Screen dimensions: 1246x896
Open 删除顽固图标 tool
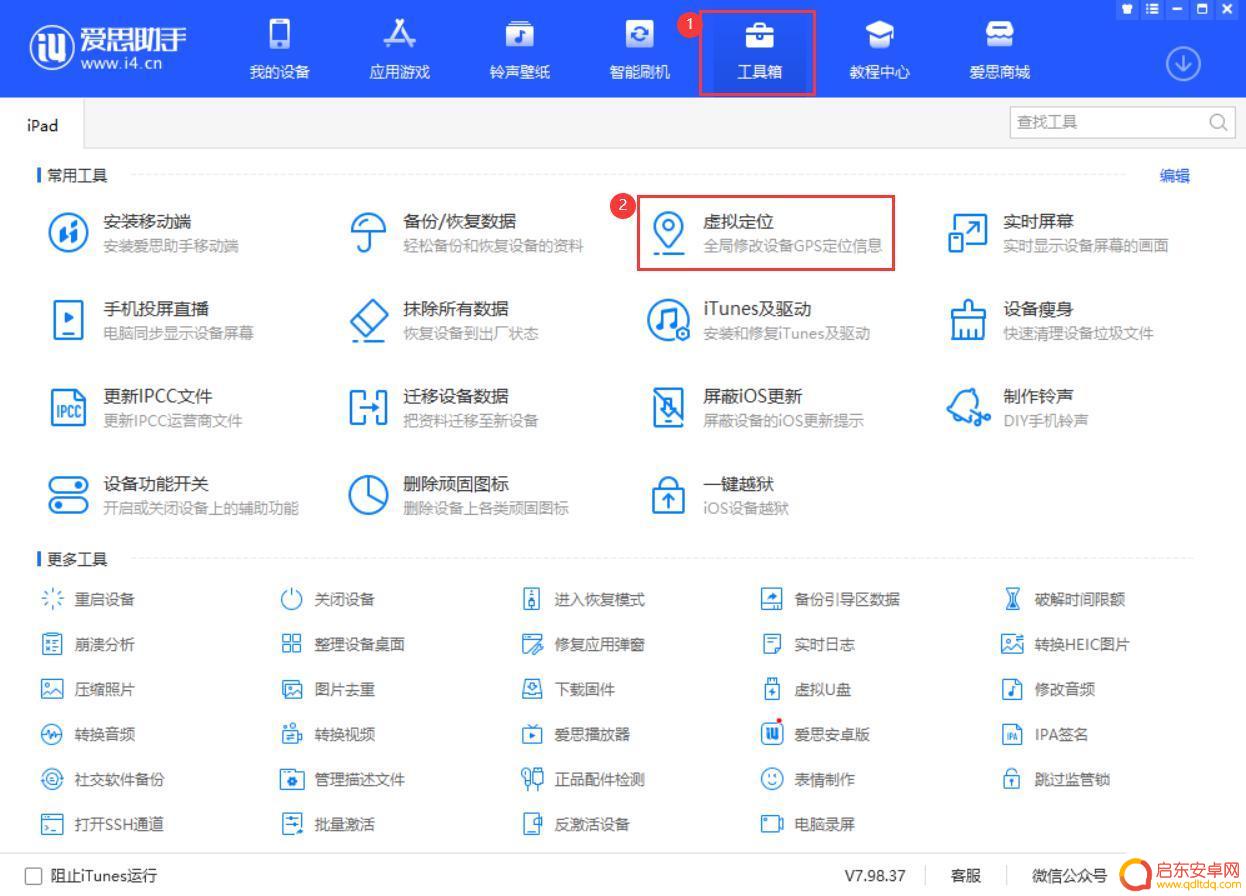pyautogui.click(x=458, y=495)
